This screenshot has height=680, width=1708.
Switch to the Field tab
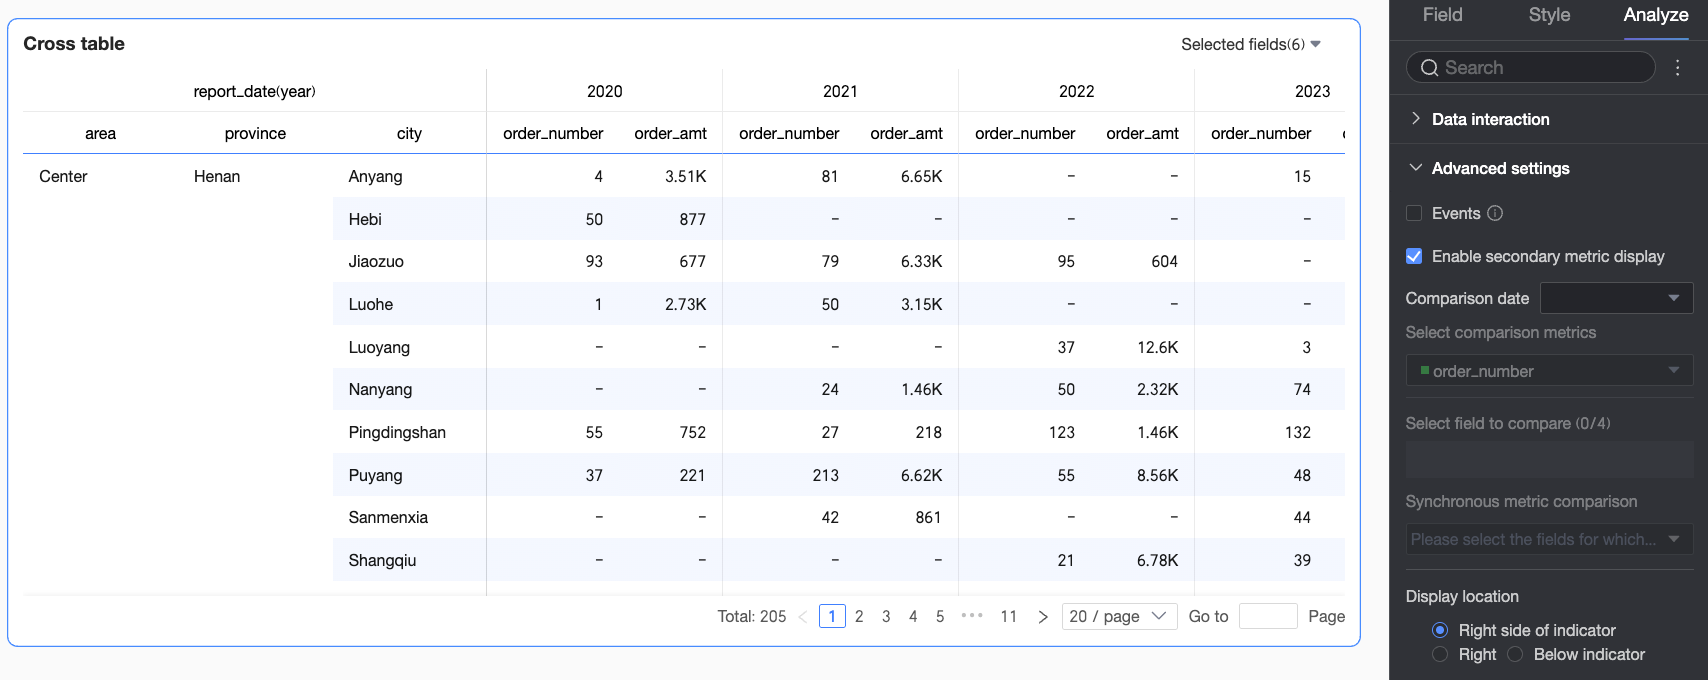click(1442, 15)
